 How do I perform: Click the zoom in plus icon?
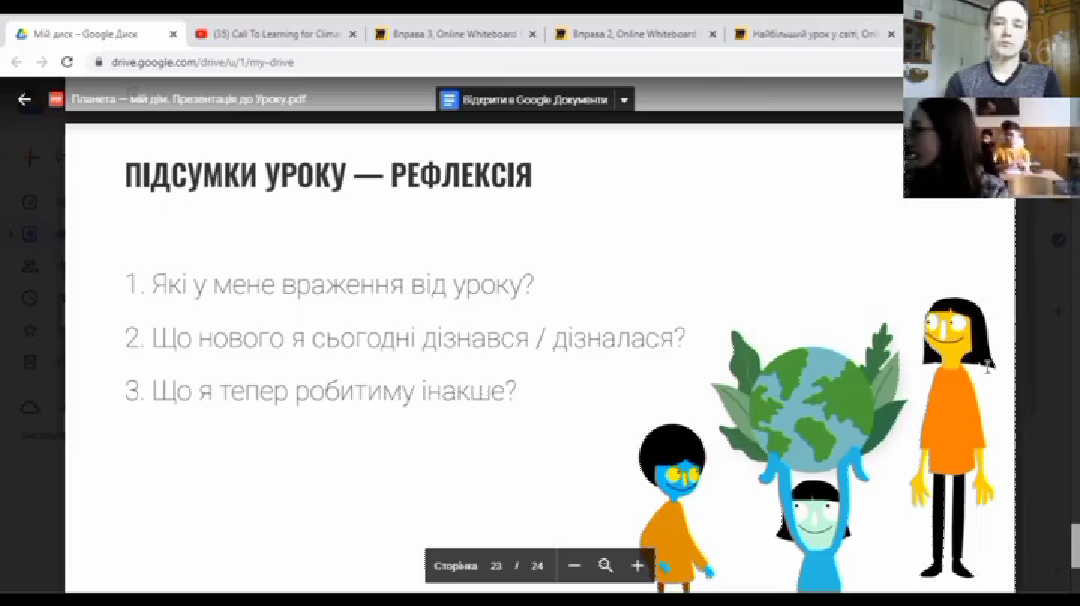point(637,566)
